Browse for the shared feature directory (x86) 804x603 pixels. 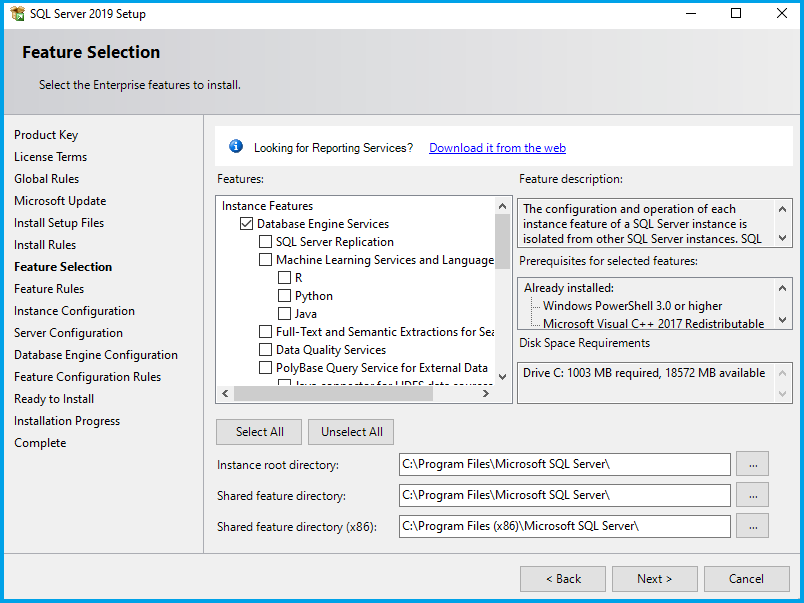click(752, 526)
